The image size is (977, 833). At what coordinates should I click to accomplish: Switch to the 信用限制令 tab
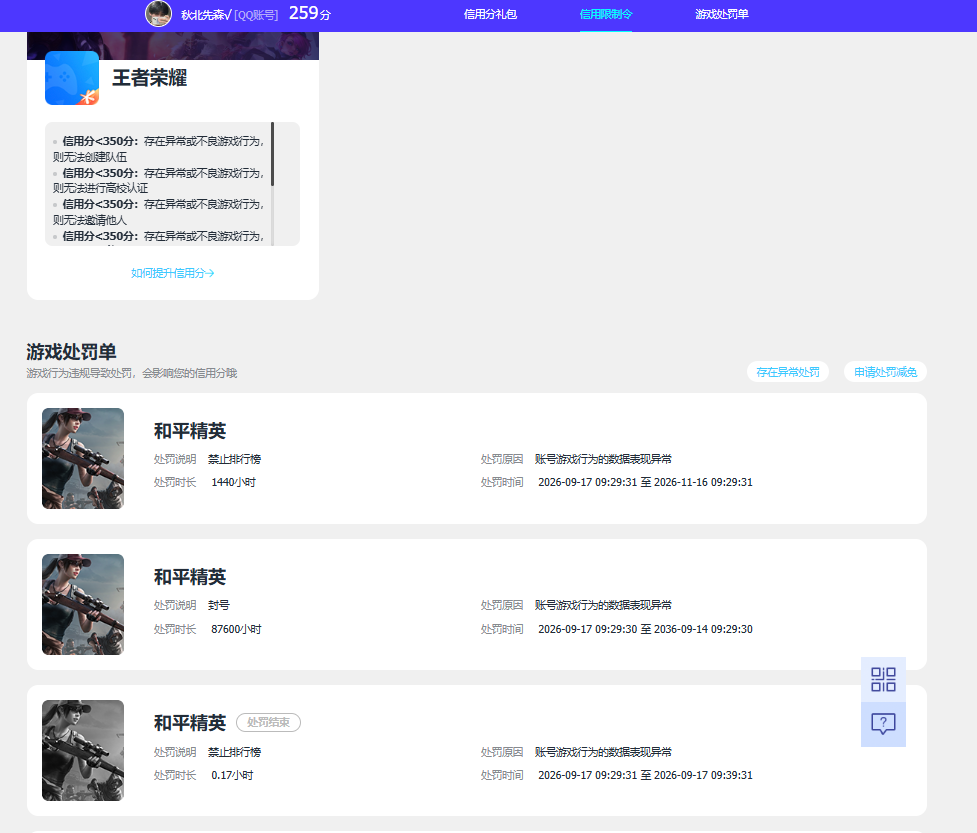(x=606, y=14)
